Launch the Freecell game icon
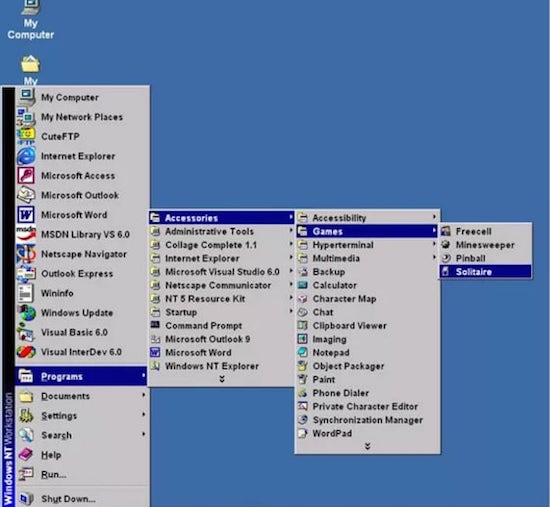This screenshot has width=550, height=507. 446,231
